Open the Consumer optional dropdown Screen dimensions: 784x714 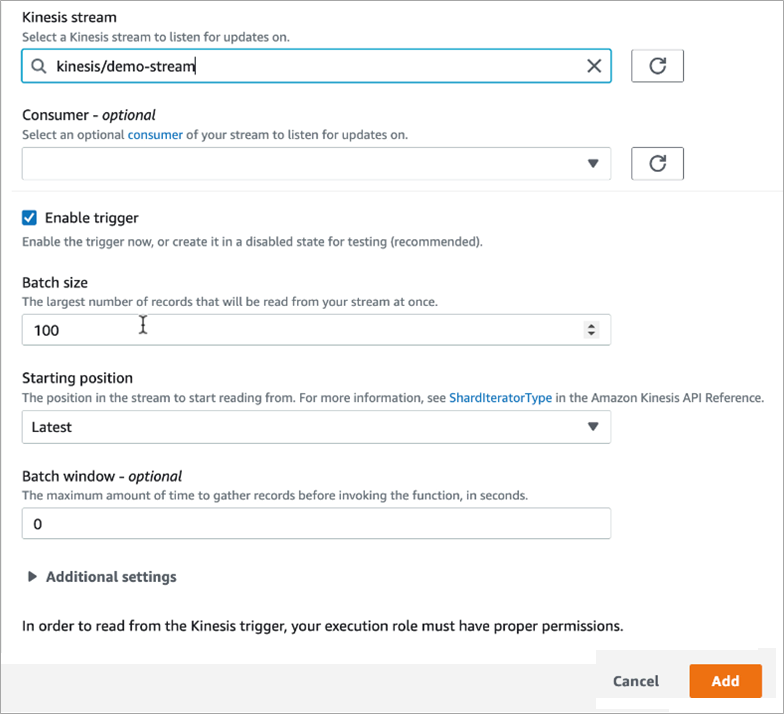pos(316,164)
